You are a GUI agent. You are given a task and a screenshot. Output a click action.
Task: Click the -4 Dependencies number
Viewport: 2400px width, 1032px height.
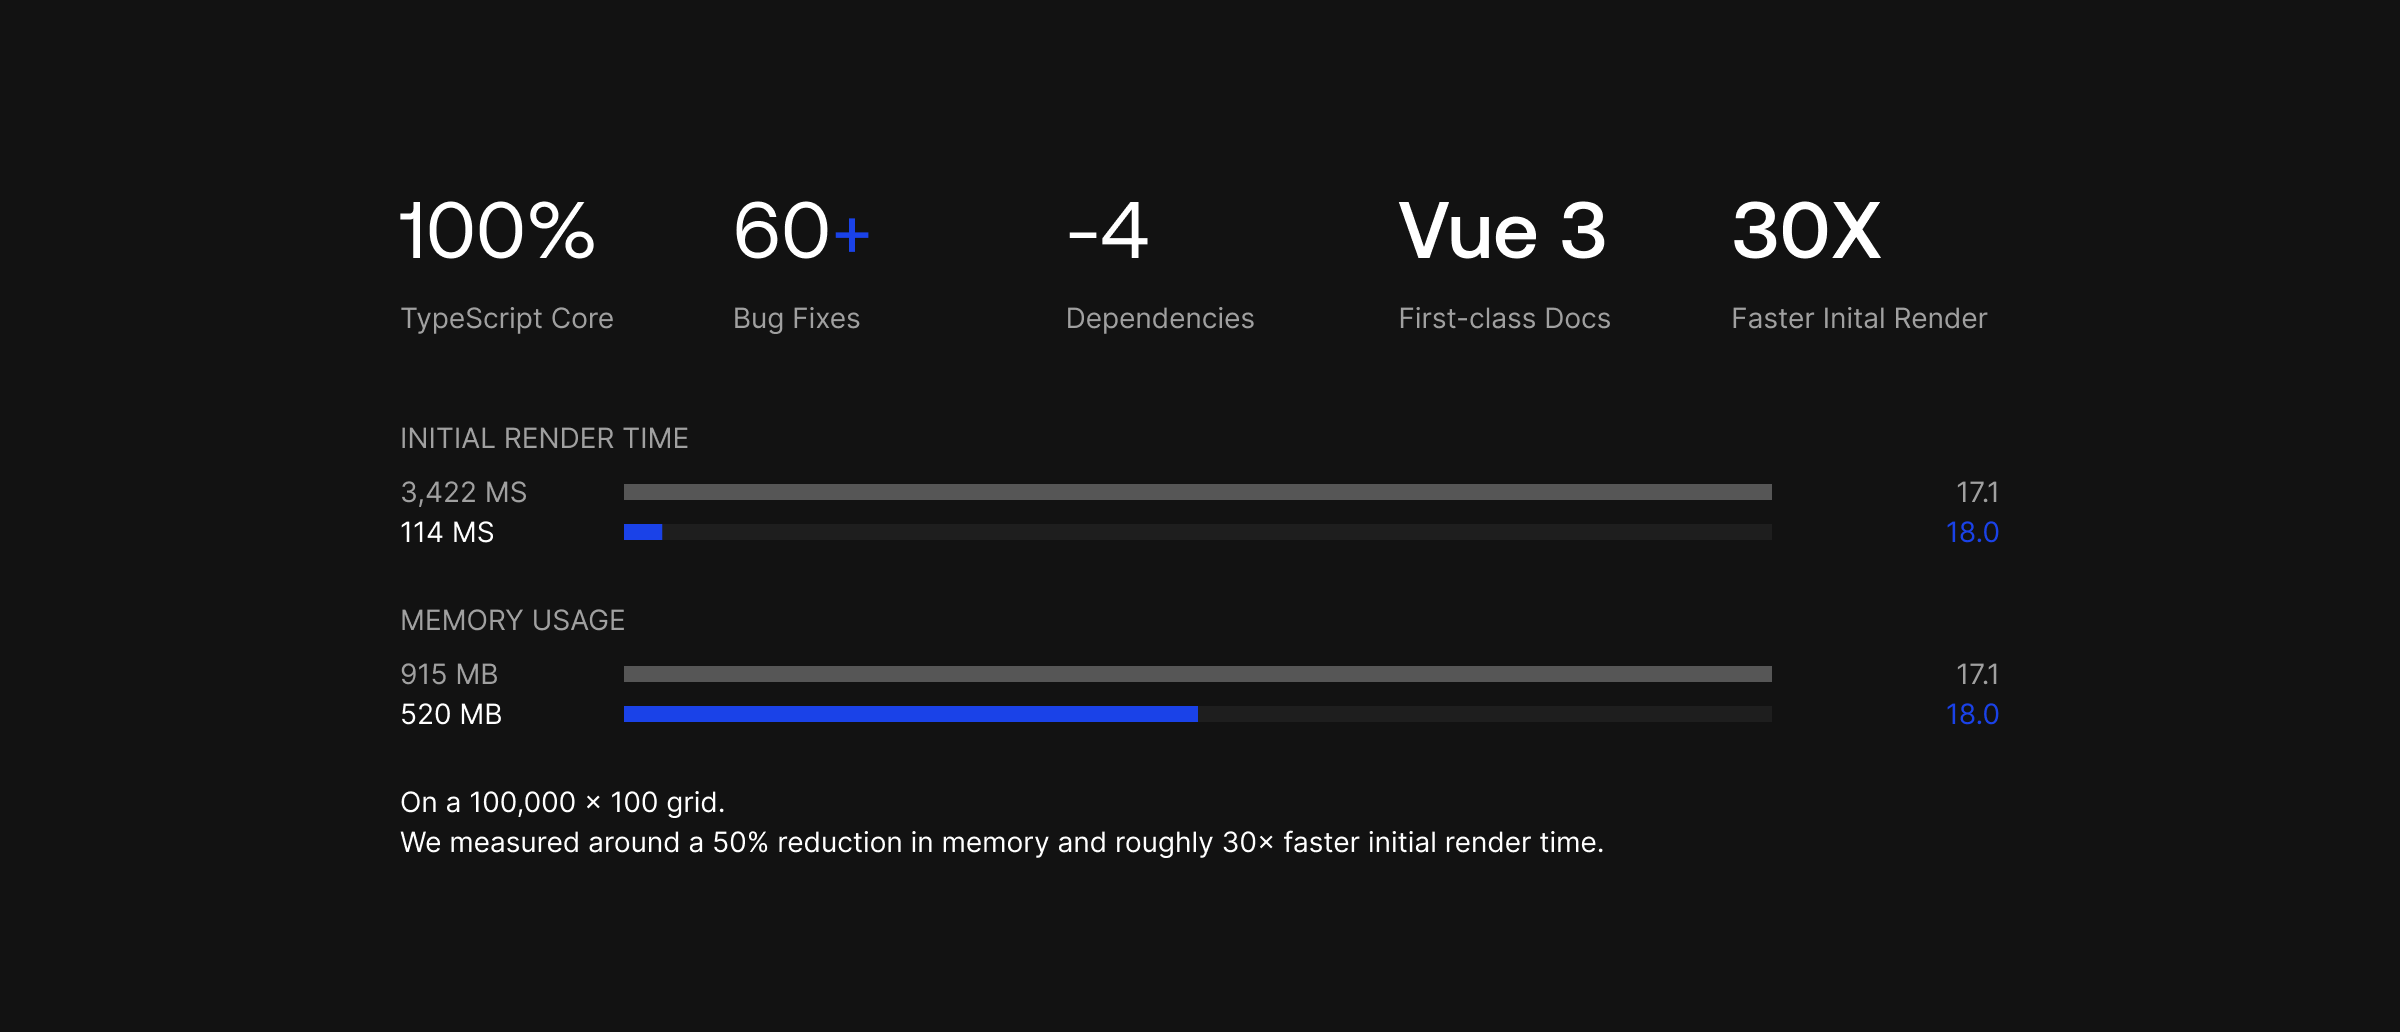pyautogui.click(x=1108, y=231)
